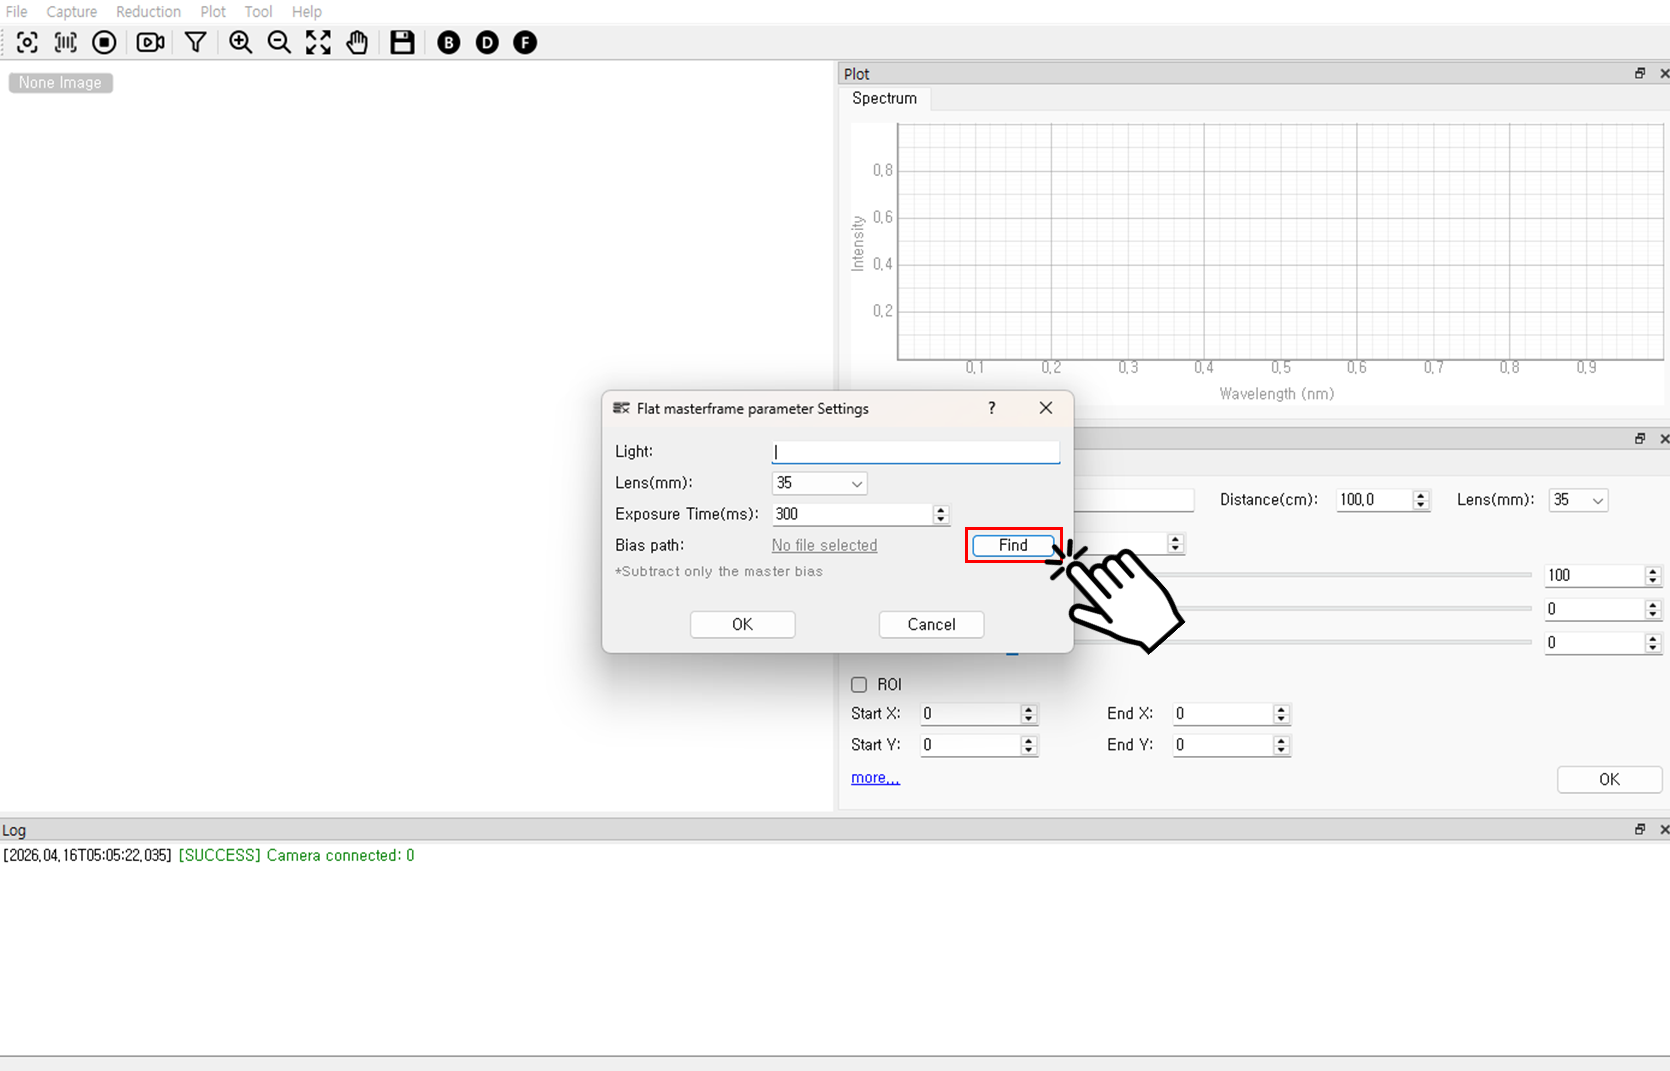Click the Light input field
Screen dimensions: 1670x1071
click(915, 452)
